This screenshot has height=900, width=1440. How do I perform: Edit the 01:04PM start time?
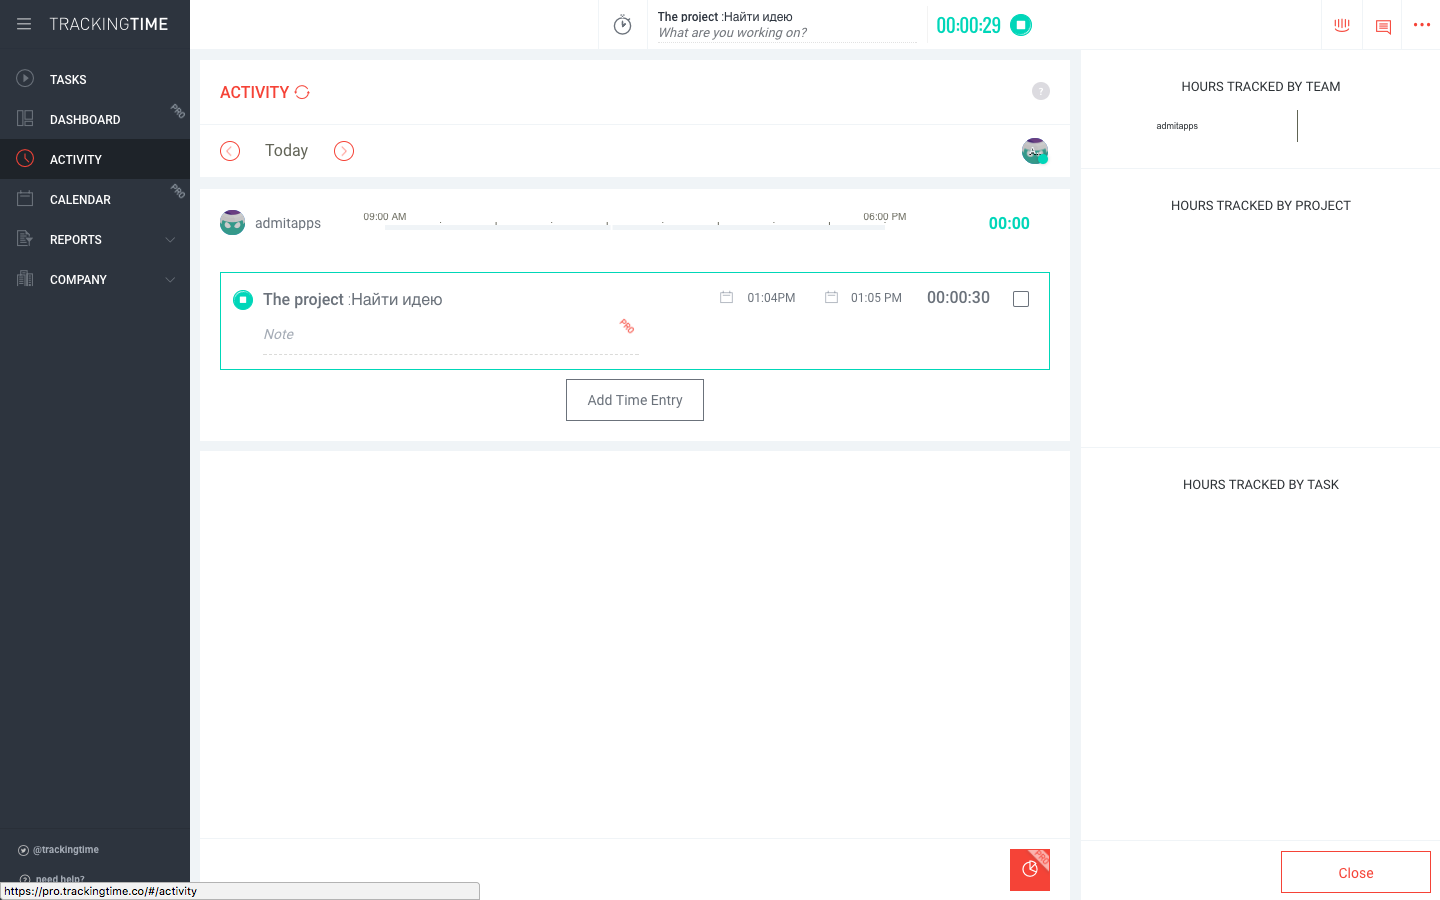pos(771,298)
